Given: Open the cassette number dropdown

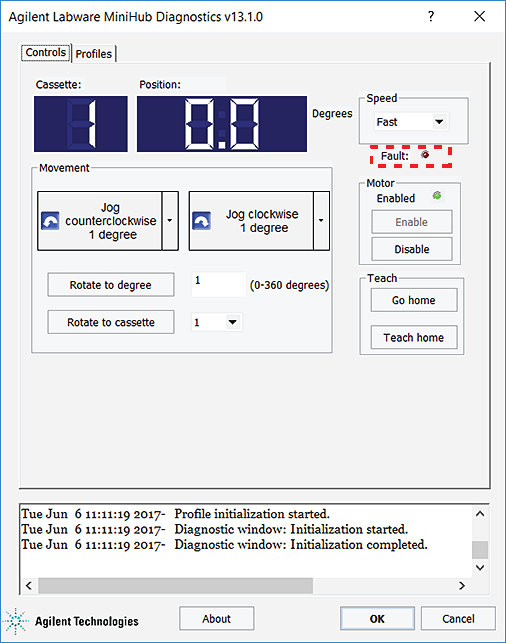Looking at the screenshot, I should [x=217, y=322].
